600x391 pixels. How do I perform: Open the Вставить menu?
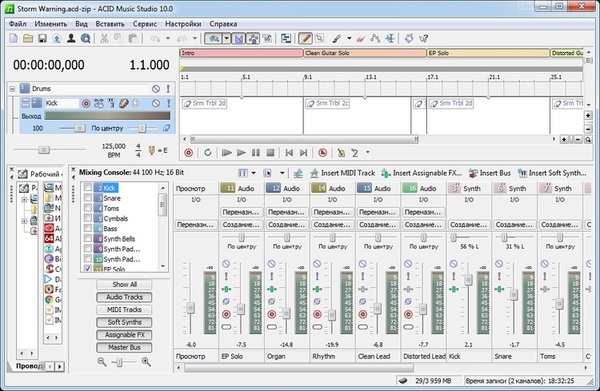click(110, 24)
